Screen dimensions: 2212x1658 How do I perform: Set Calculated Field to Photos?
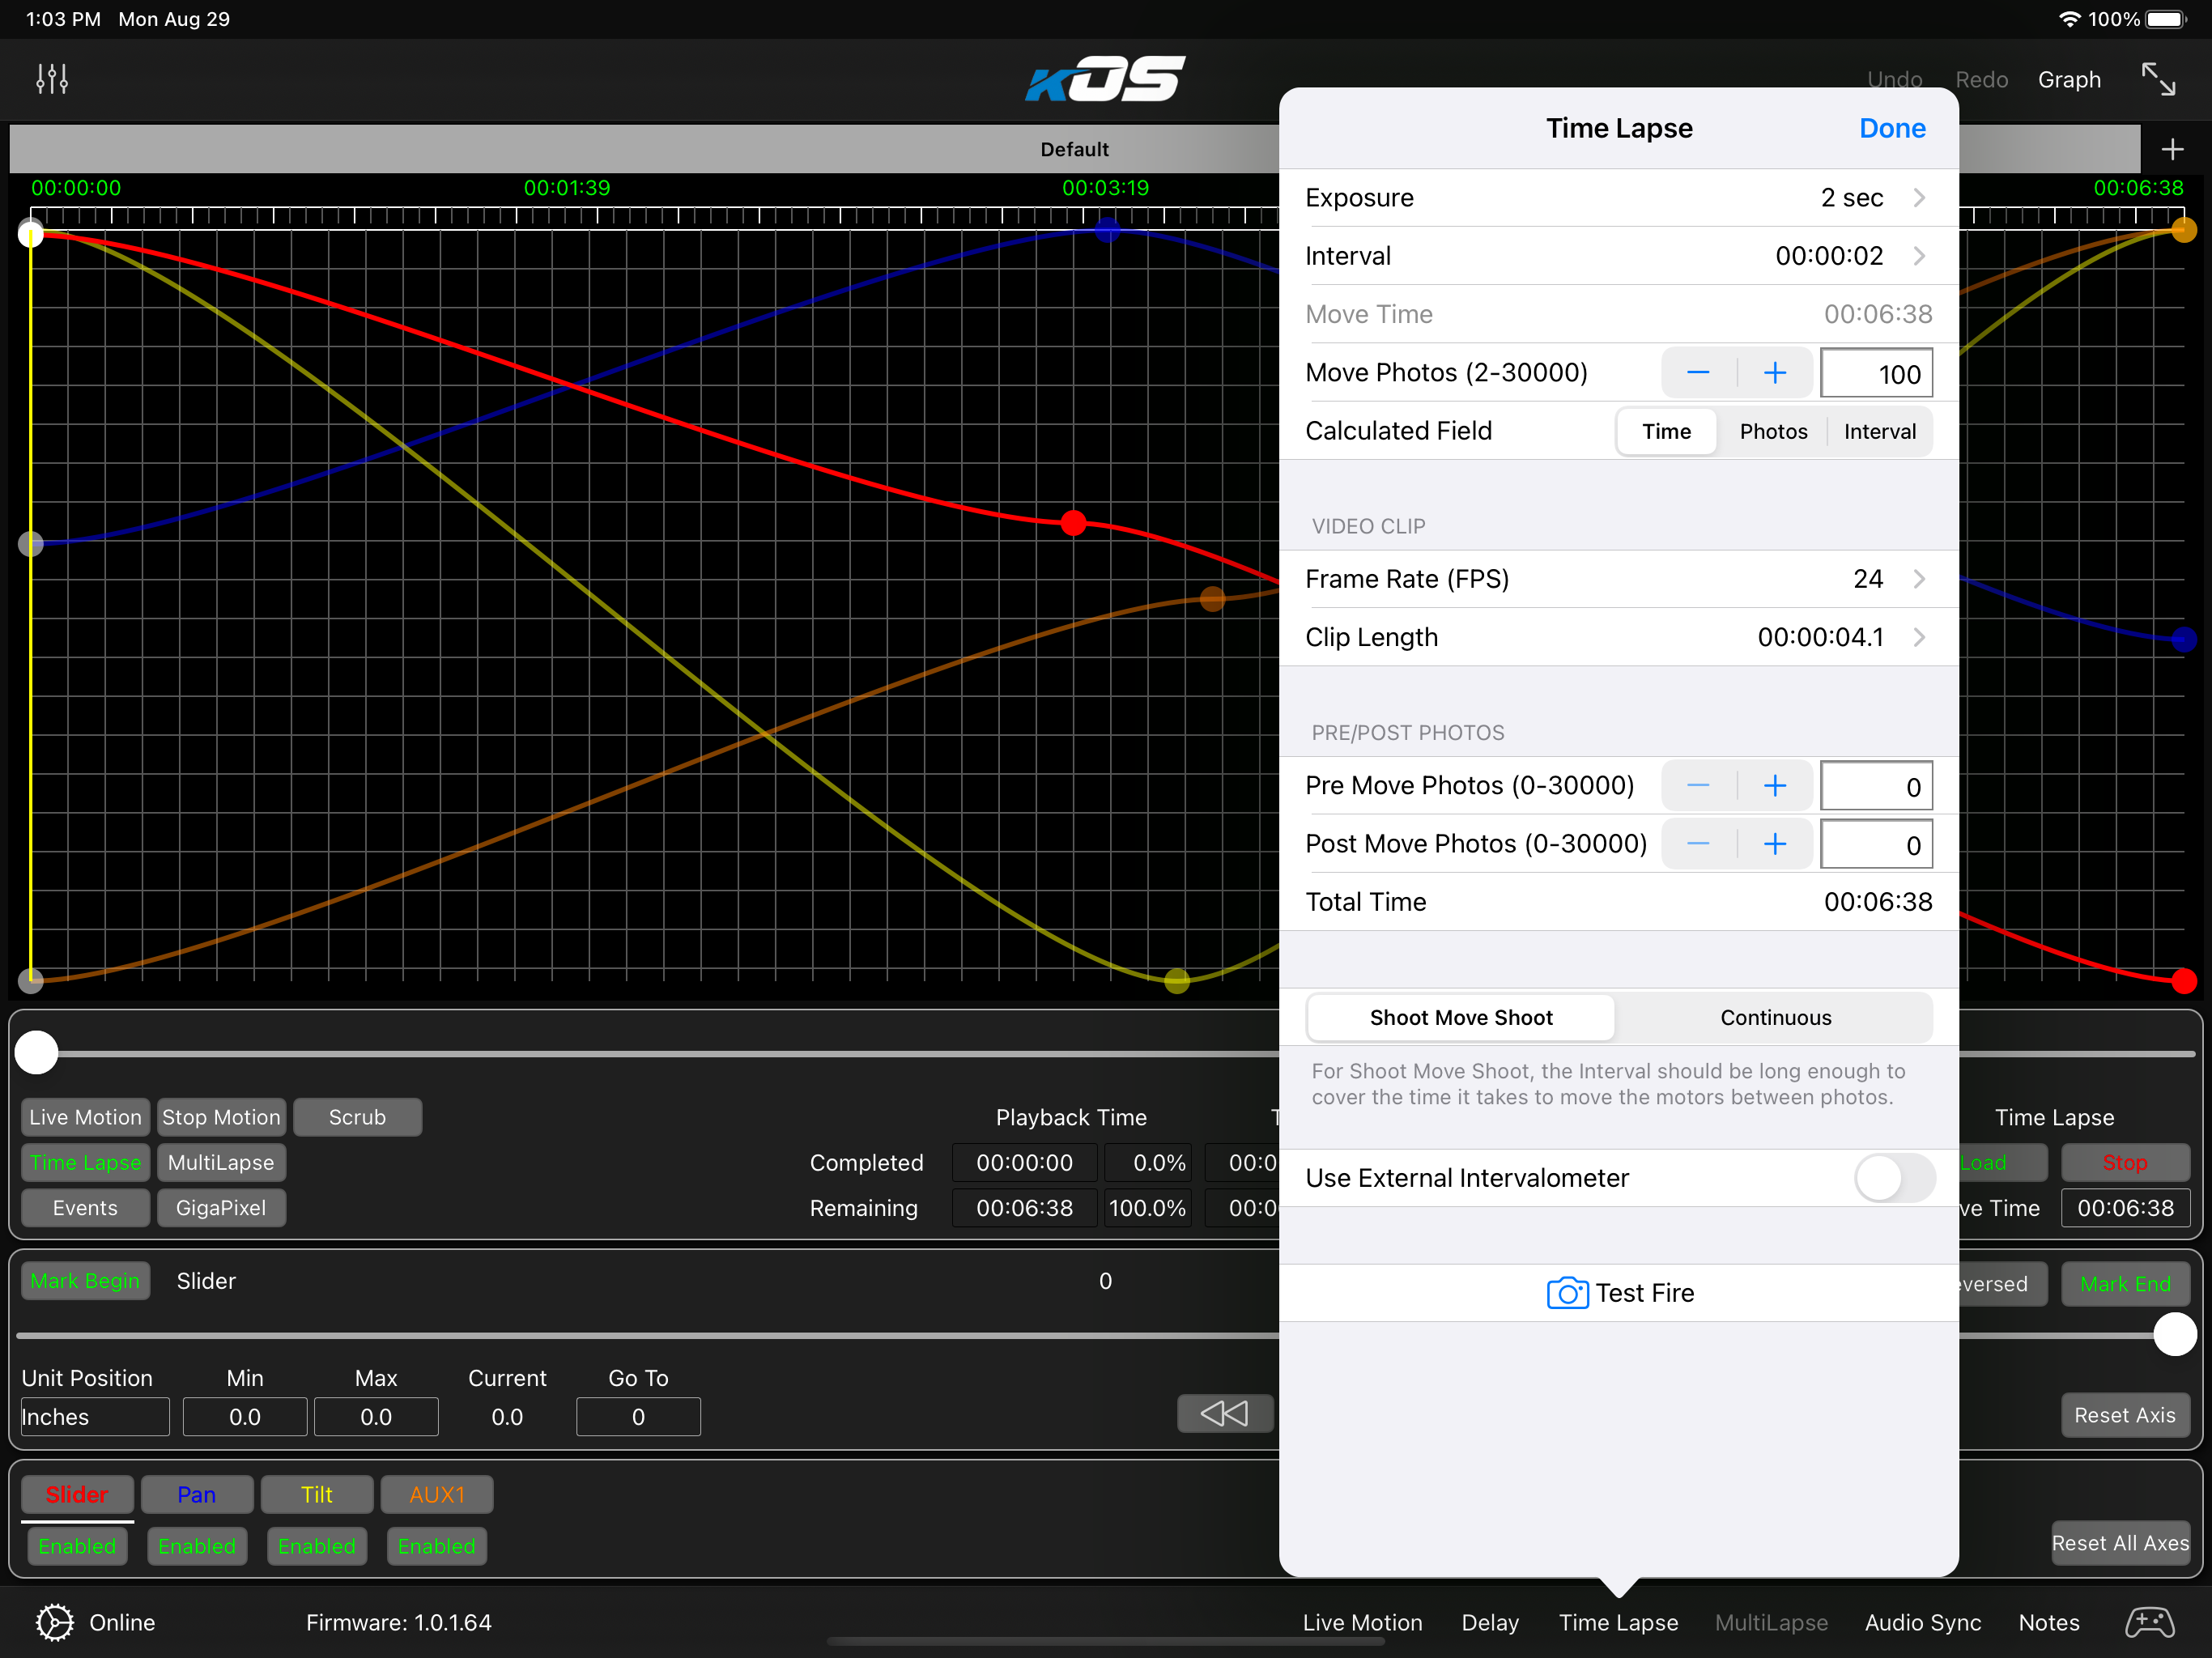pos(1773,431)
